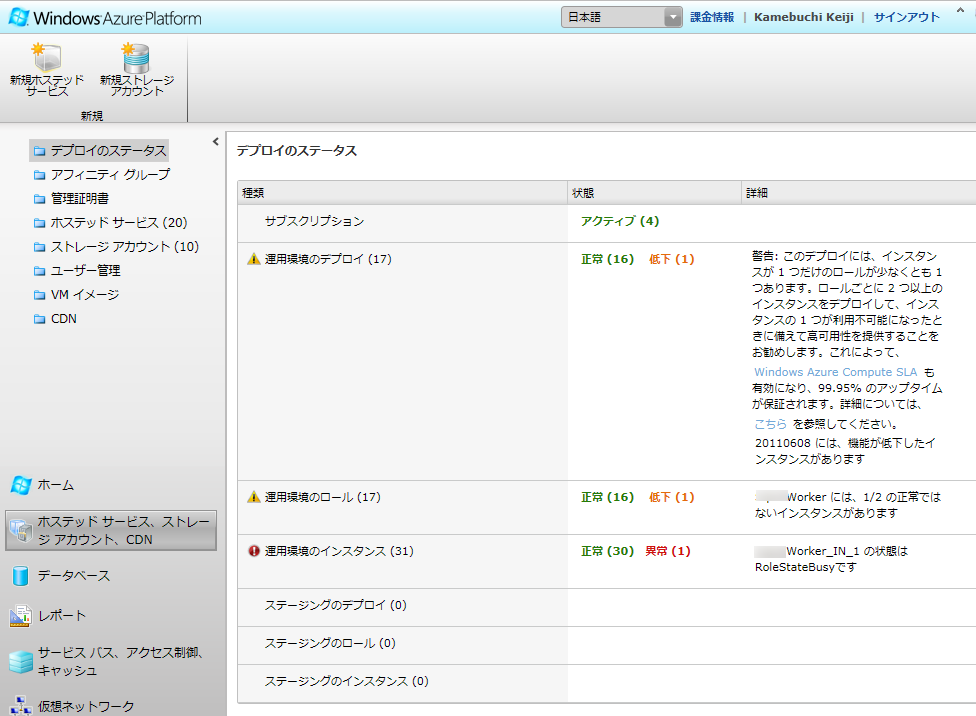Click the Kamebuchi Keiji user name

coord(804,17)
